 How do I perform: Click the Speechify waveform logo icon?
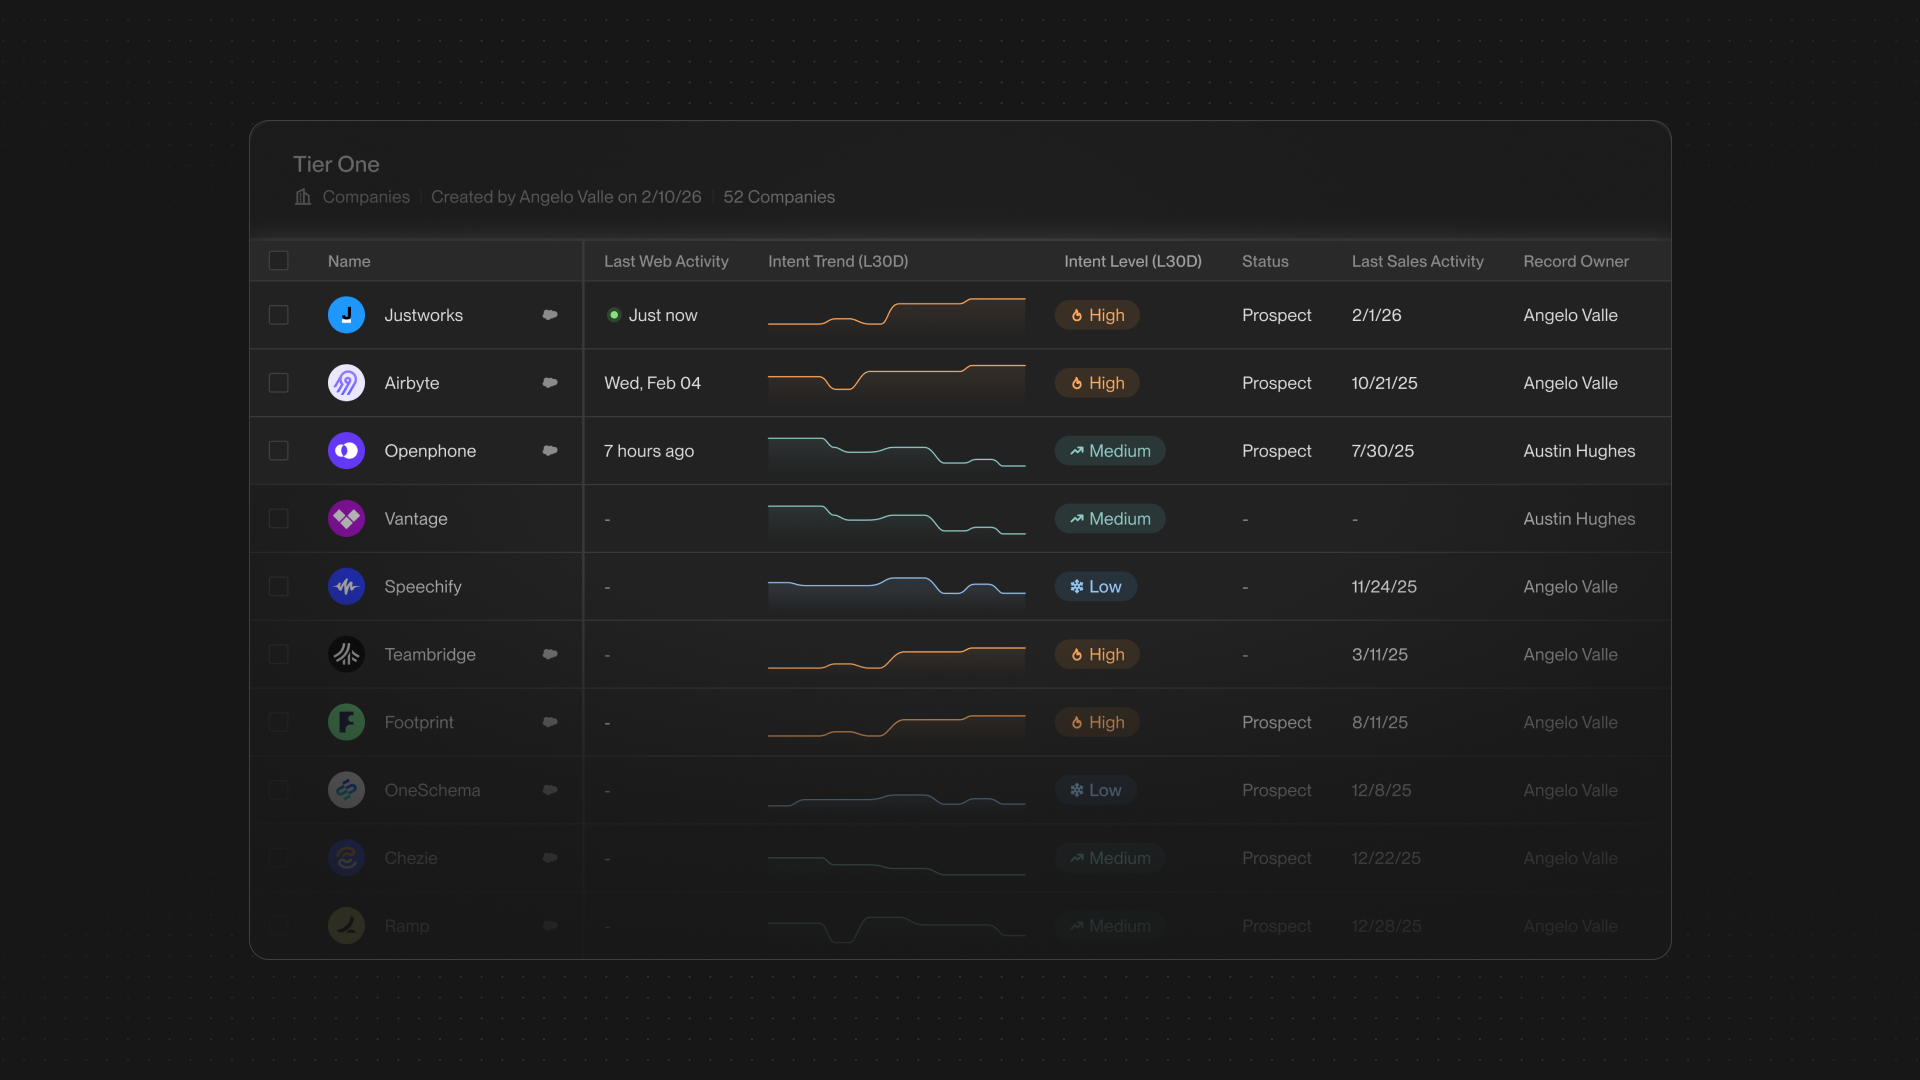[x=346, y=587]
